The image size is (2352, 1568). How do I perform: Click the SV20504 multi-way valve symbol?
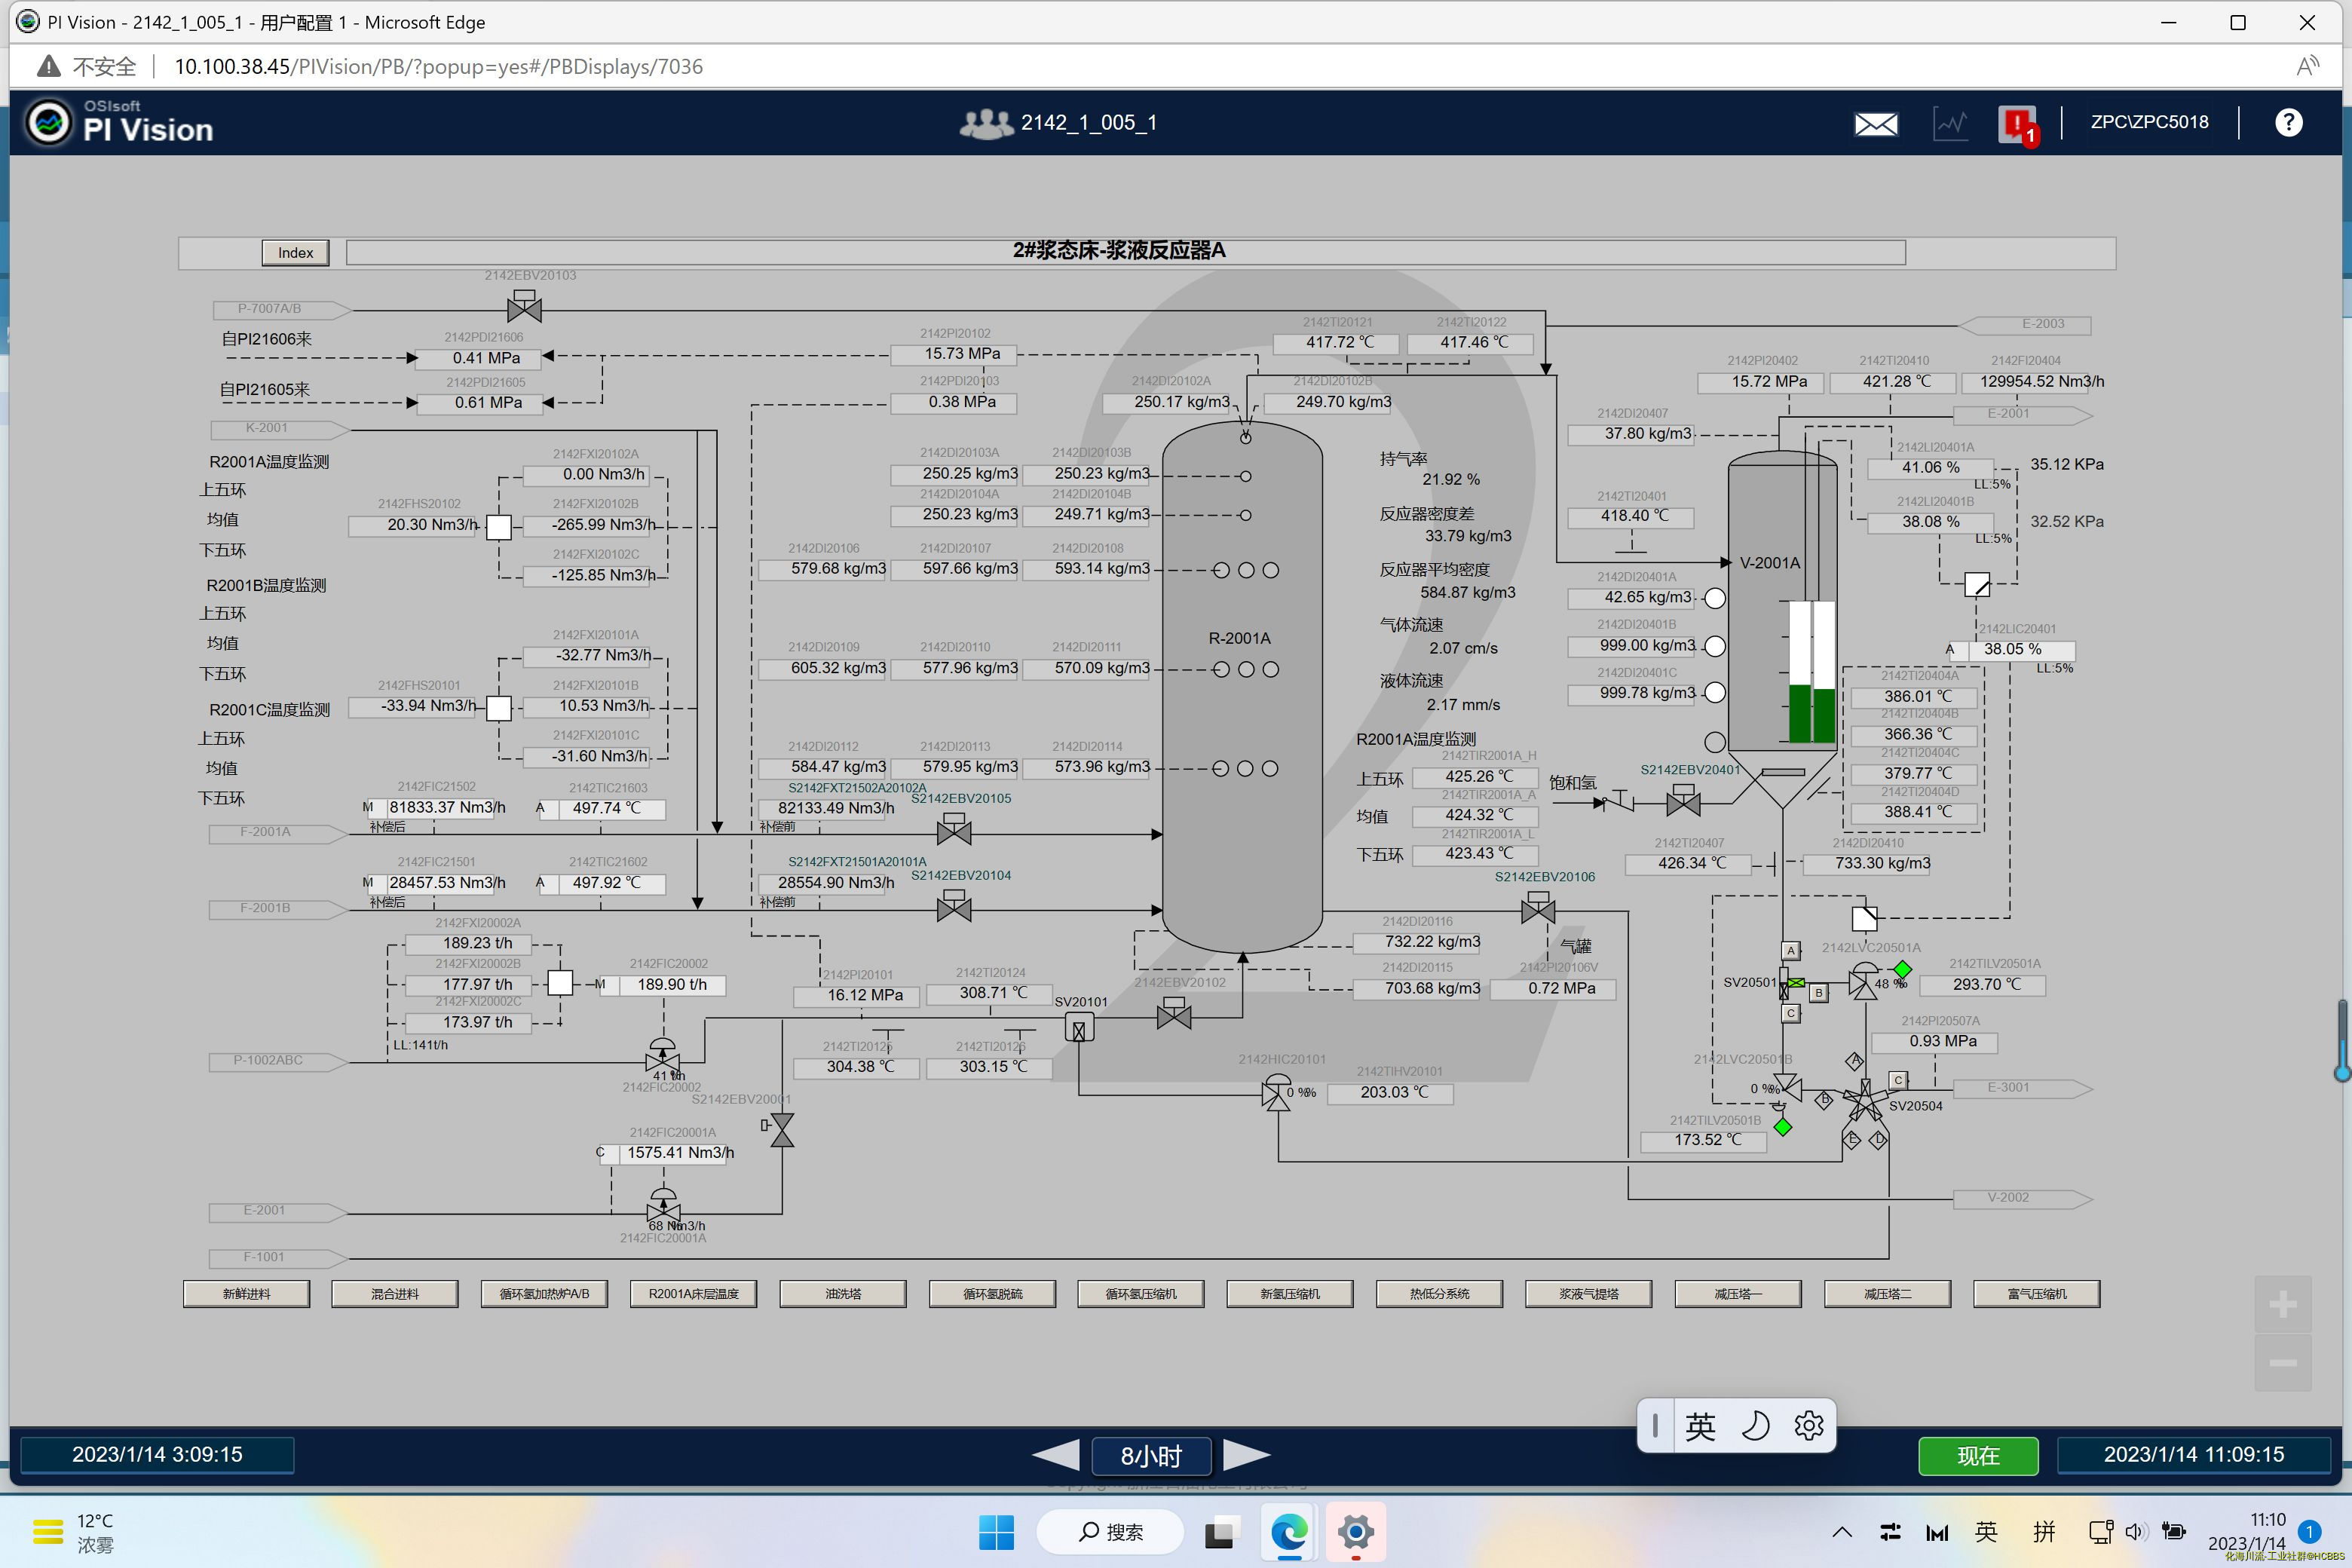point(1865,1100)
